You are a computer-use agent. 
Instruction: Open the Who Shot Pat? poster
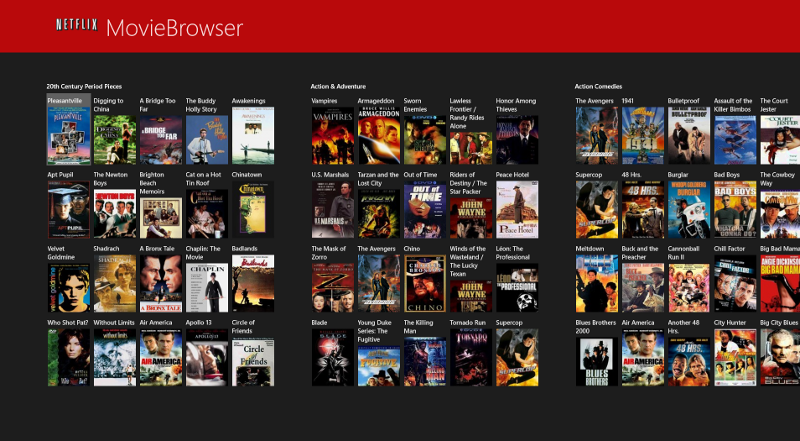[69, 357]
